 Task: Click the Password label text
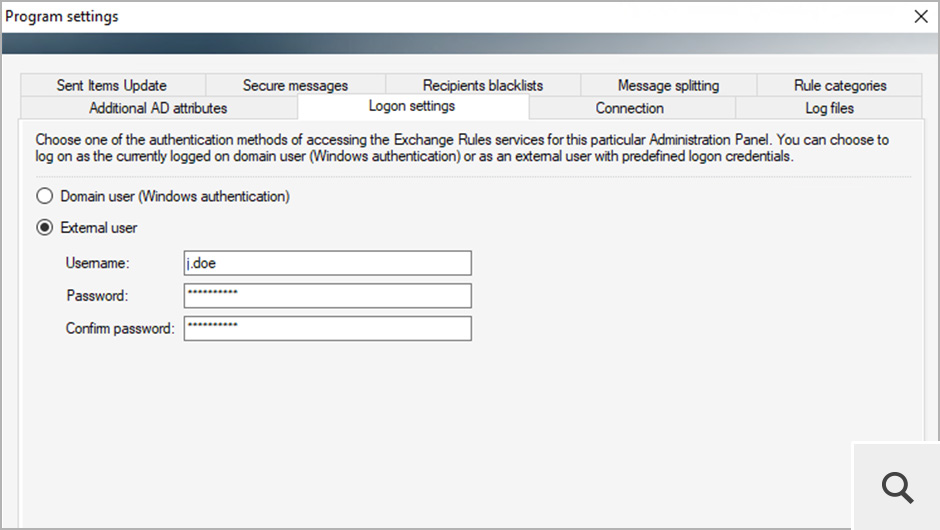point(97,296)
